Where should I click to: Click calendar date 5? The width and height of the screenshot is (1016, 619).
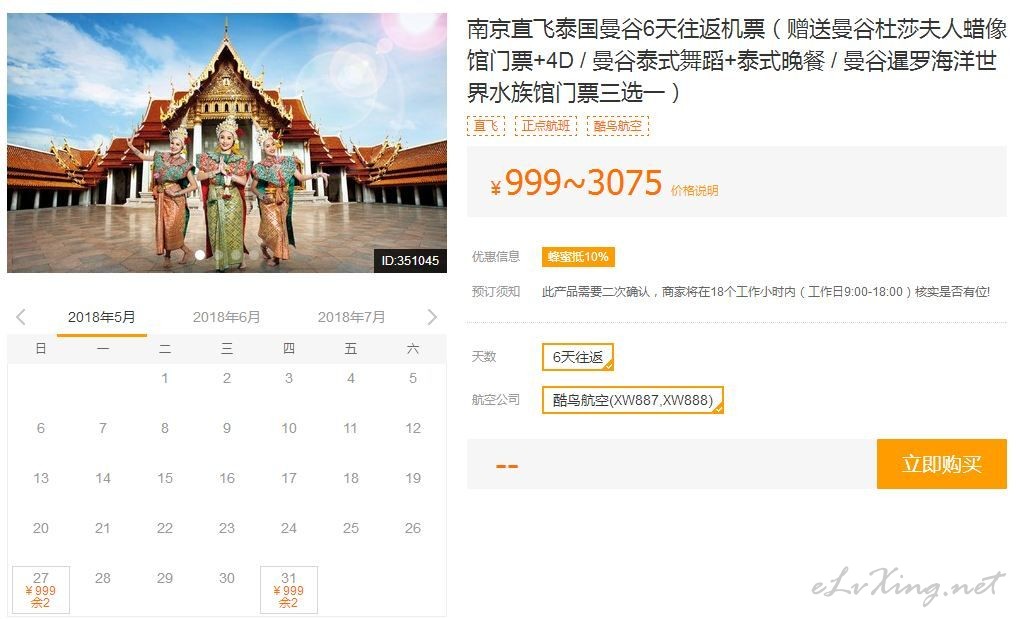click(x=413, y=378)
